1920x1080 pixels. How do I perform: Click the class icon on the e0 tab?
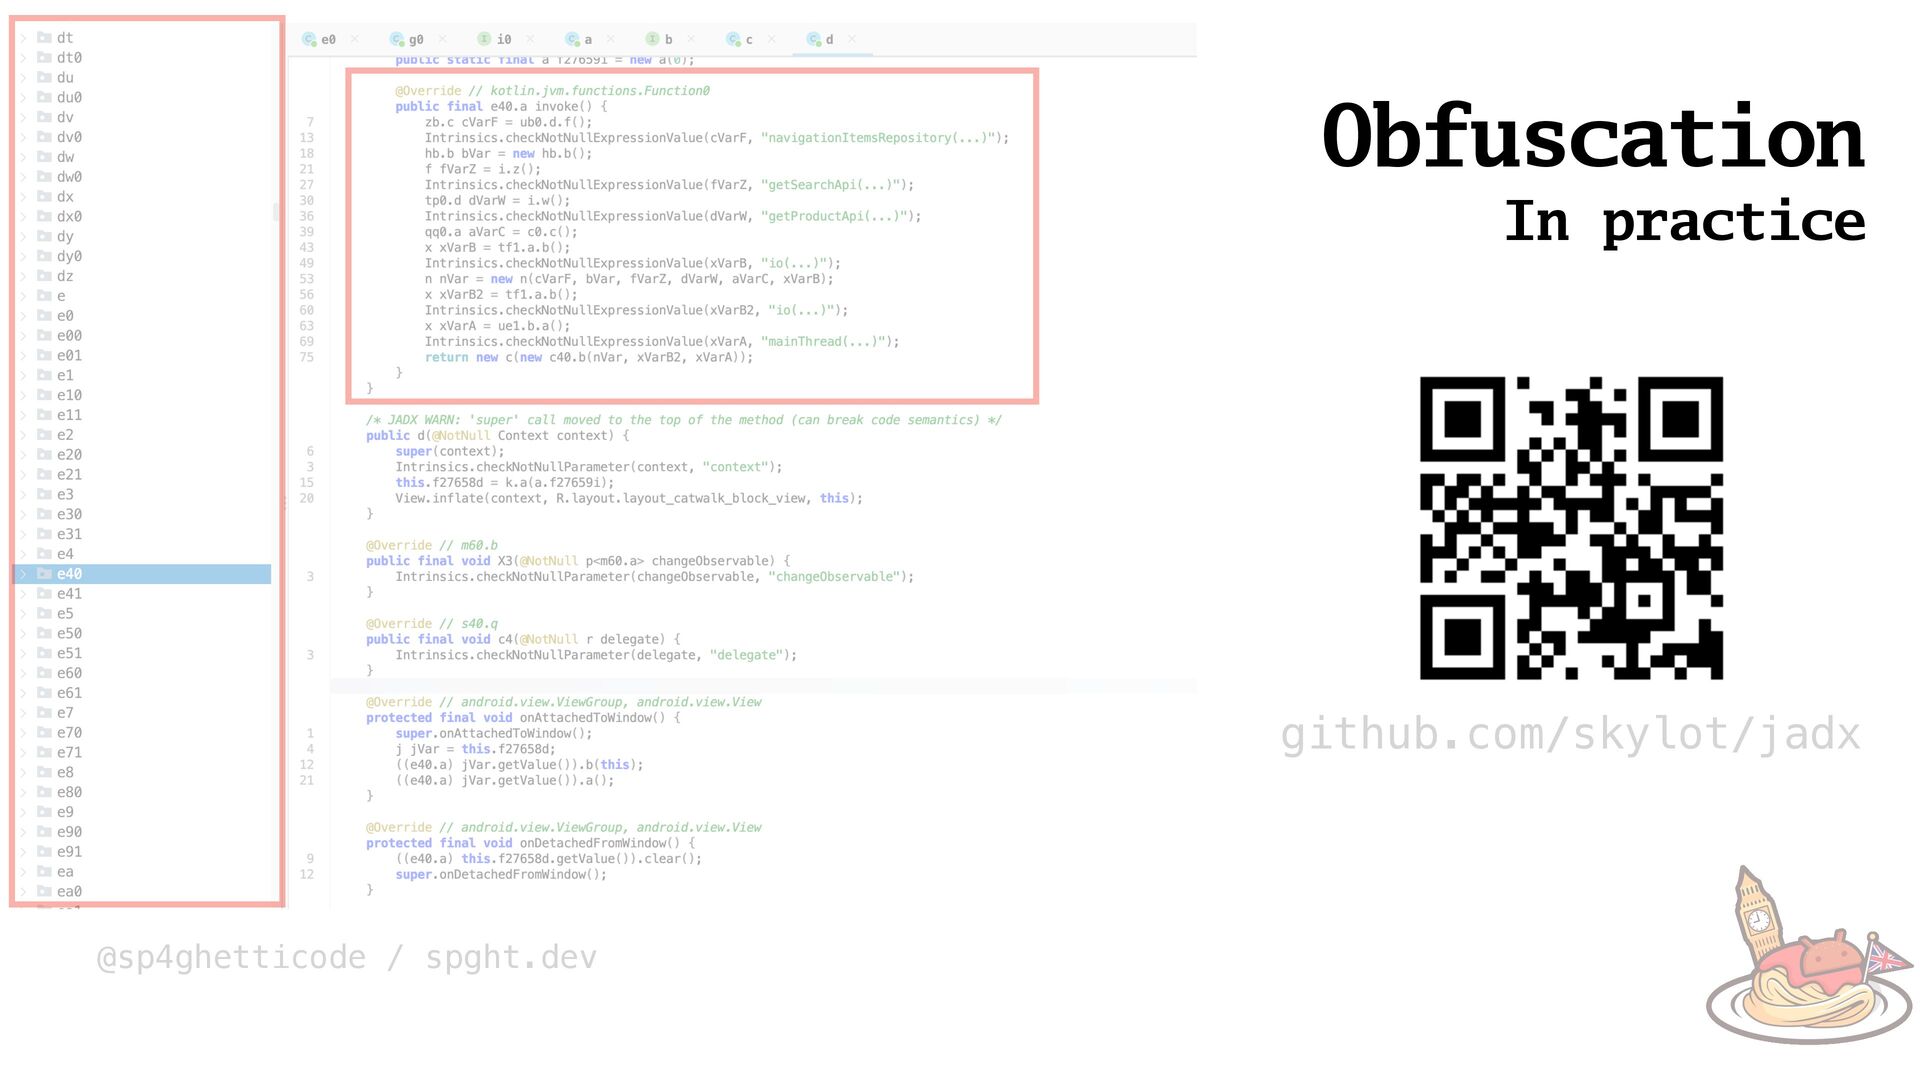point(310,40)
